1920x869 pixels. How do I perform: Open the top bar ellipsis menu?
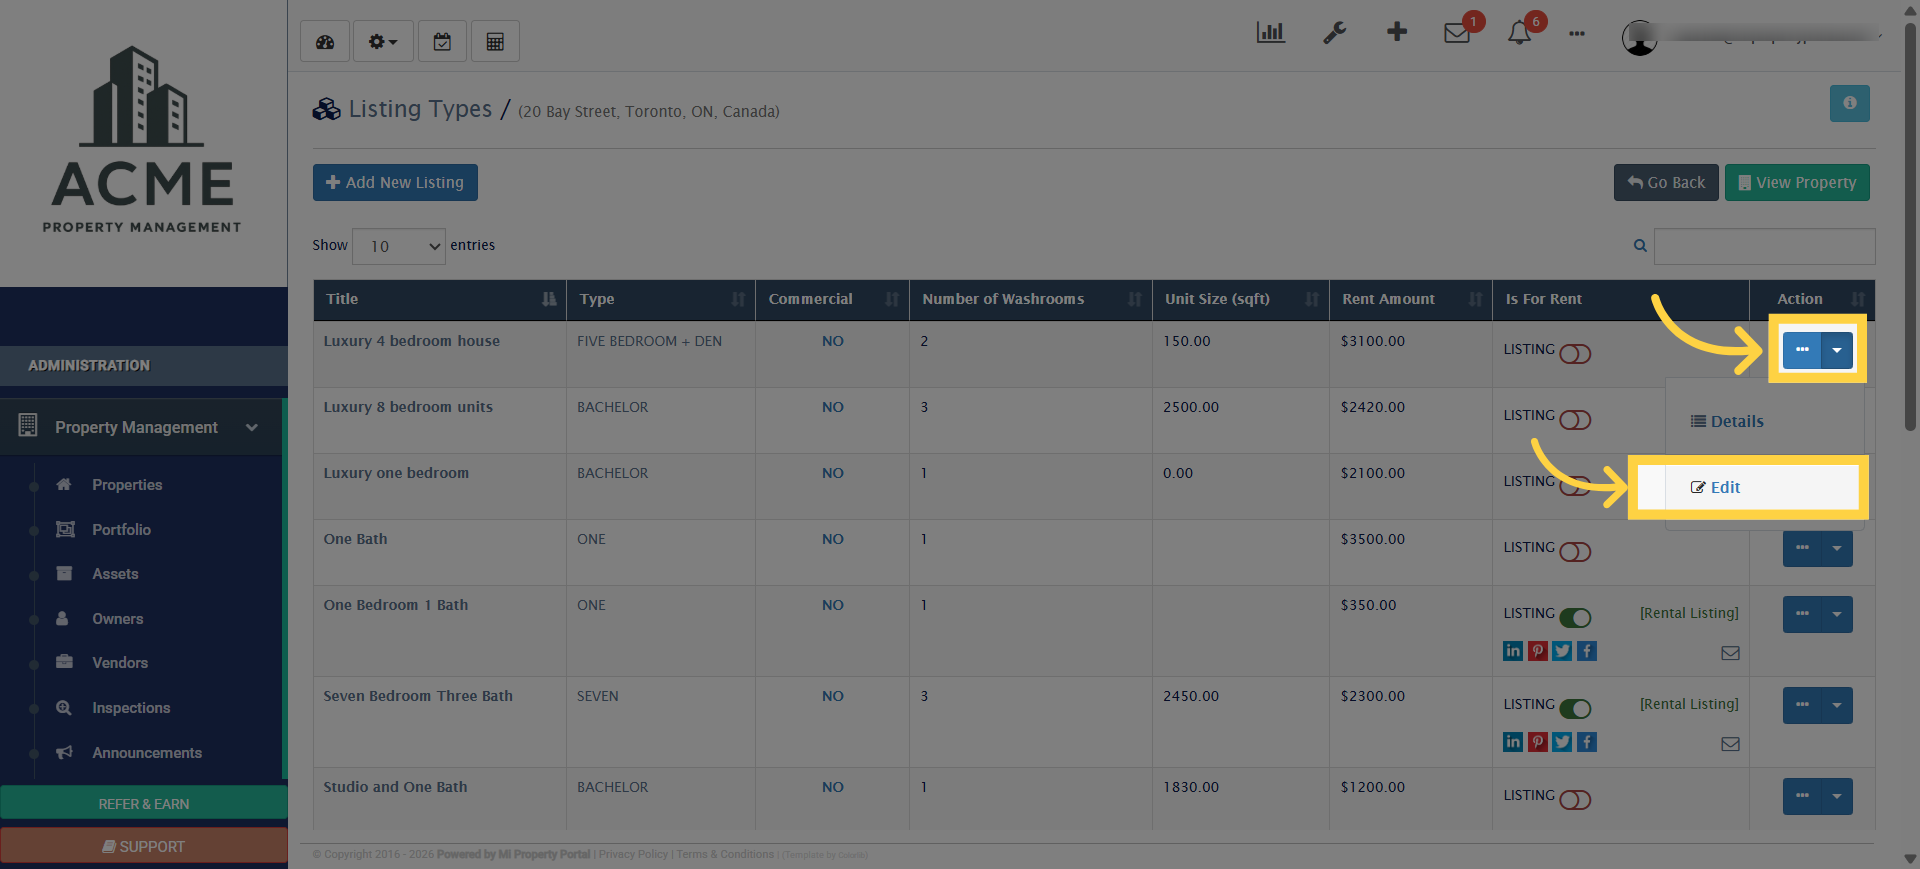[1577, 34]
